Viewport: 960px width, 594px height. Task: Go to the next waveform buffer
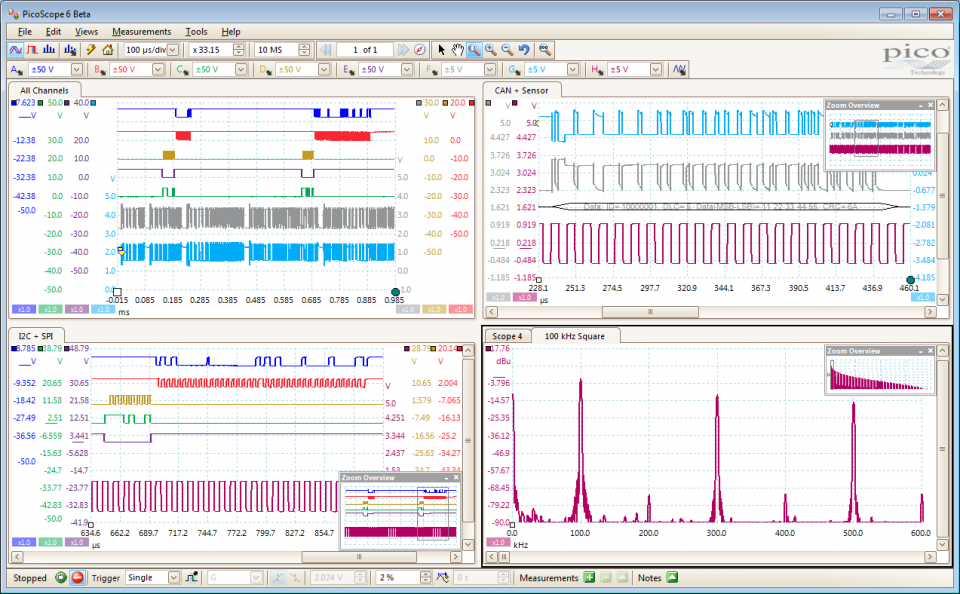click(x=403, y=50)
